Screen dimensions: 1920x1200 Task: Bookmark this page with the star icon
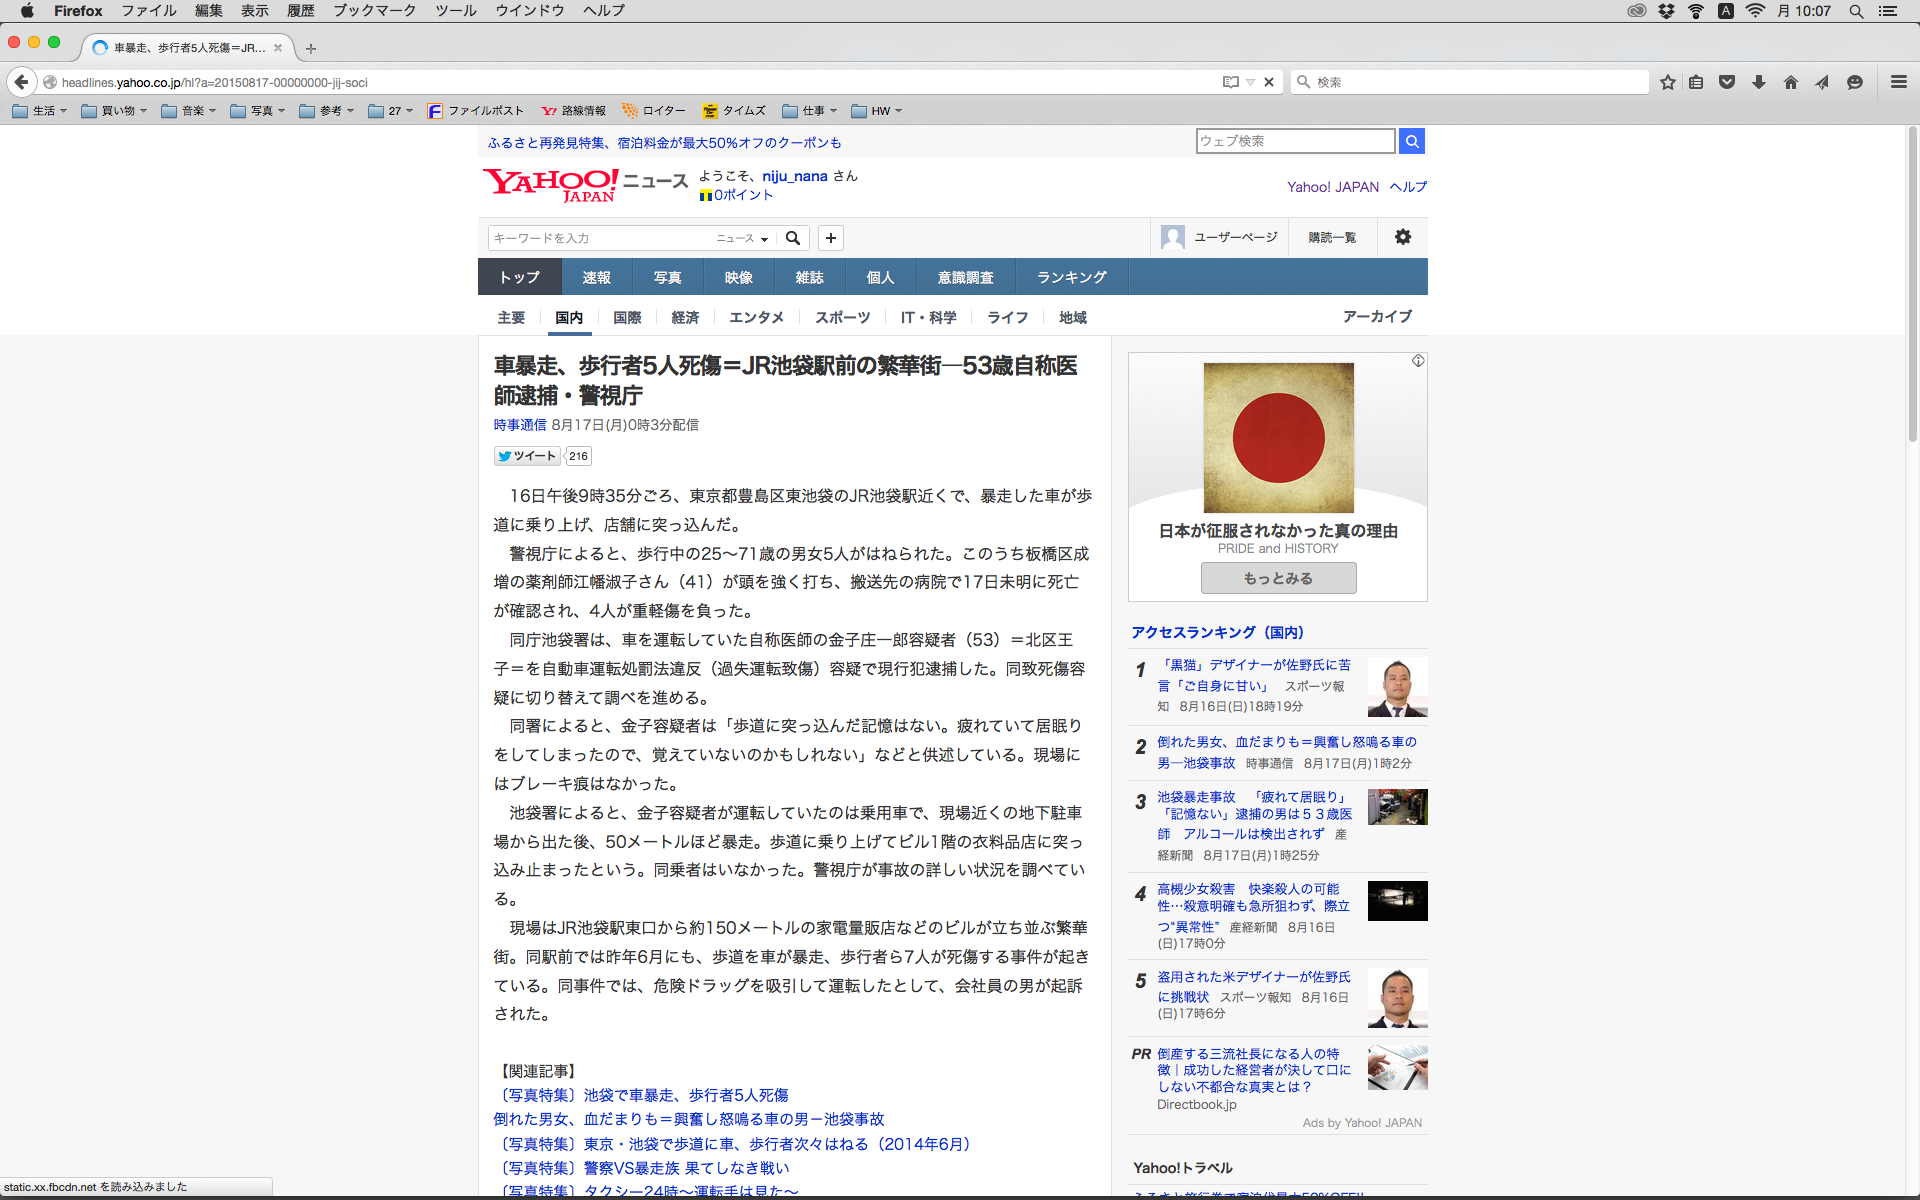tap(1667, 82)
